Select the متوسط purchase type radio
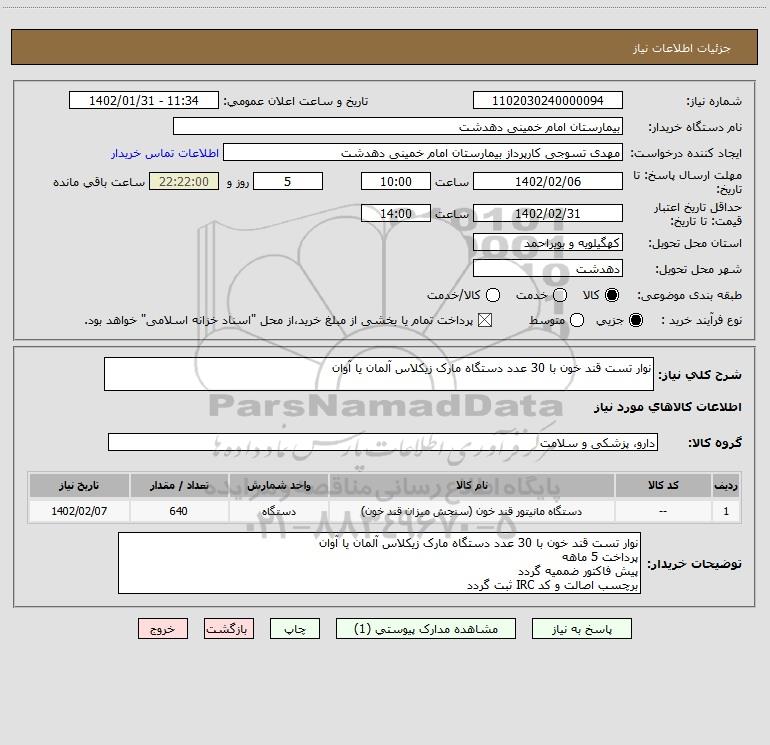770x745 pixels. tap(577, 320)
